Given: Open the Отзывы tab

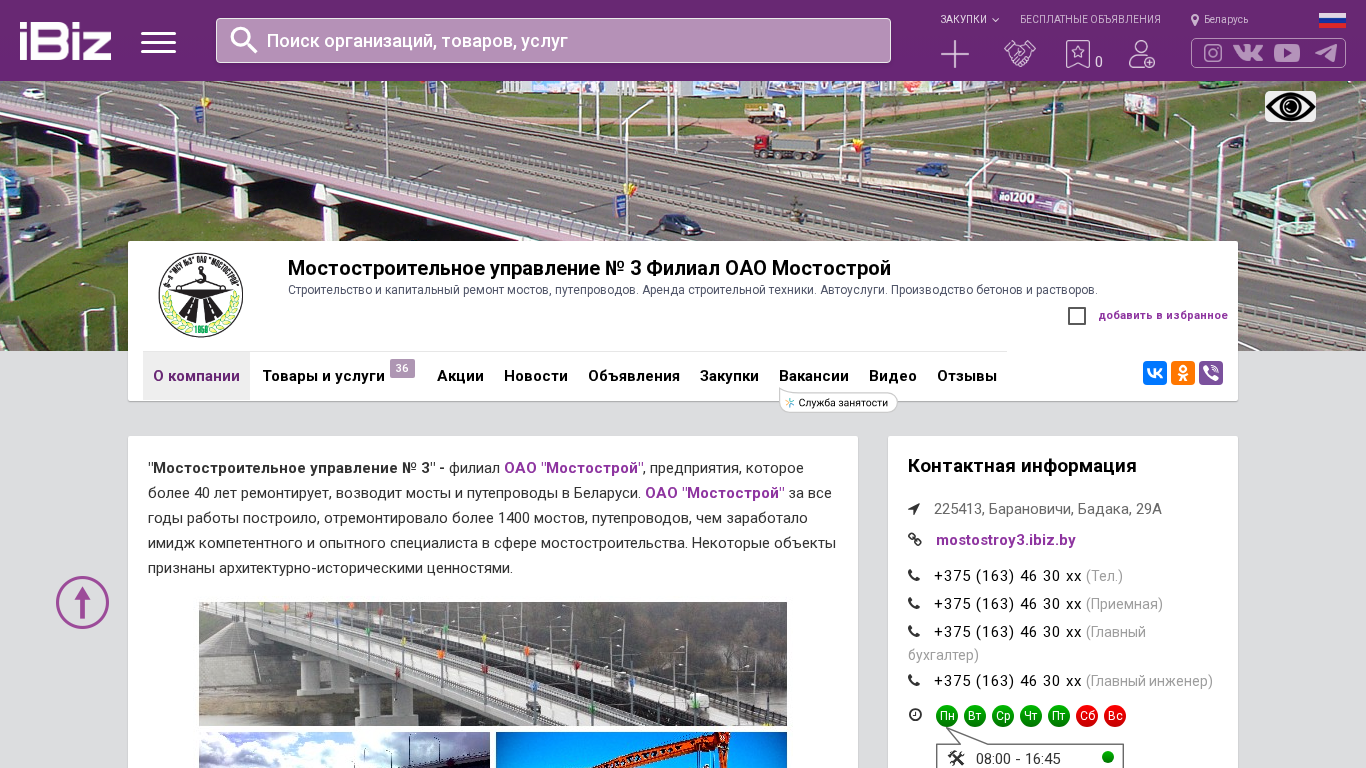Looking at the screenshot, I should (x=967, y=376).
